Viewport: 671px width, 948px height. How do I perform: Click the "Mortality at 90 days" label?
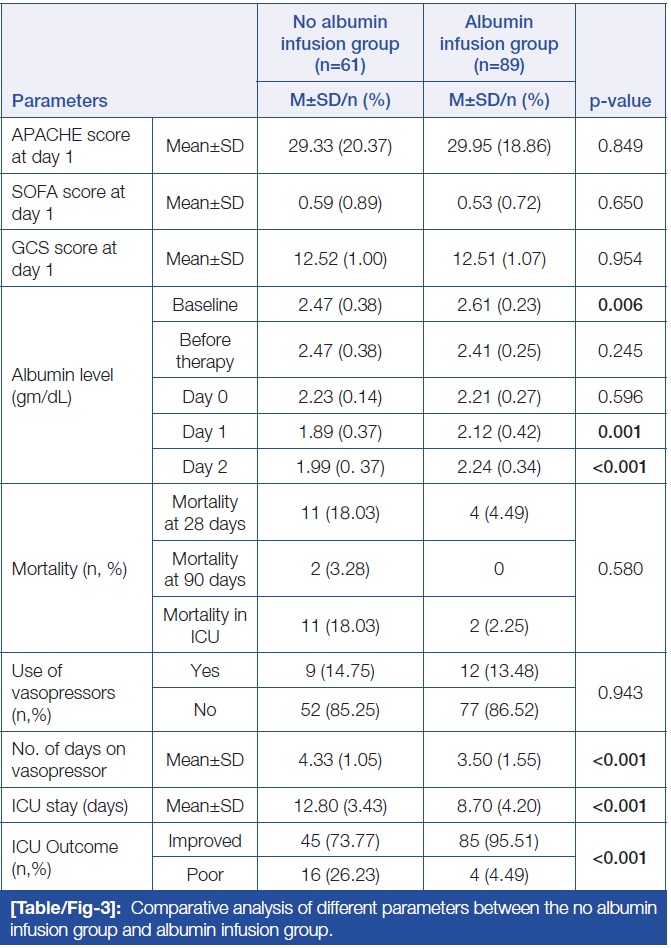click(x=205, y=570)
